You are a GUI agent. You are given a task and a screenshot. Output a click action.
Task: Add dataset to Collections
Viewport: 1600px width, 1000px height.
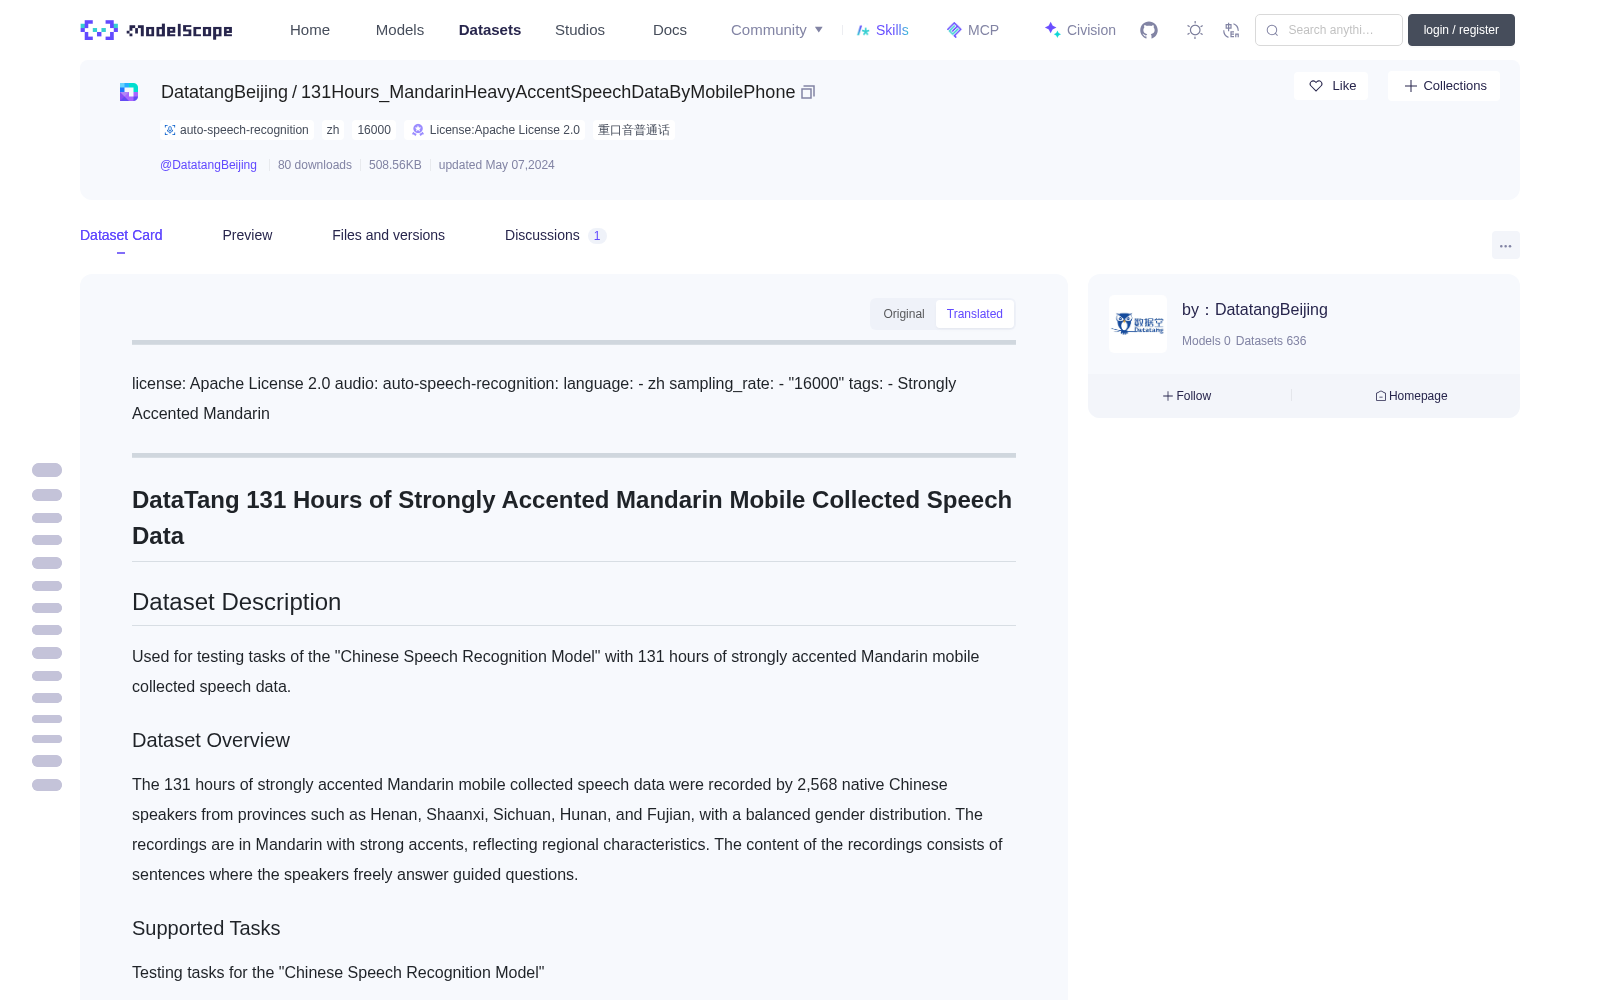(1444, 86)
